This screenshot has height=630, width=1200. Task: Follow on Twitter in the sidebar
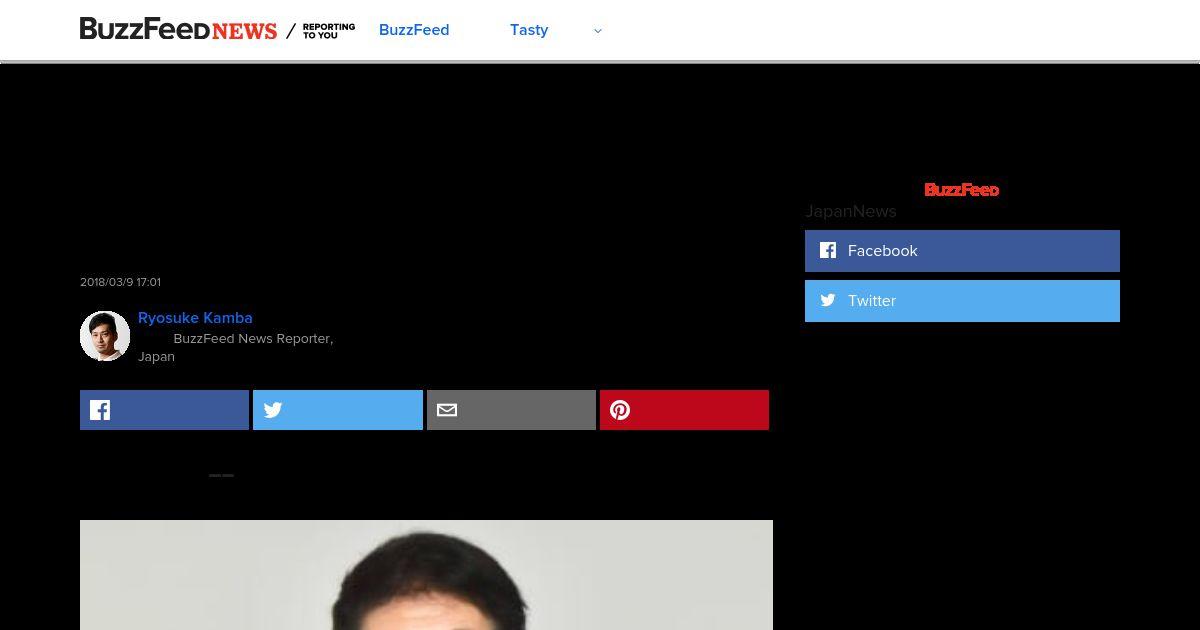click(962, 301)
